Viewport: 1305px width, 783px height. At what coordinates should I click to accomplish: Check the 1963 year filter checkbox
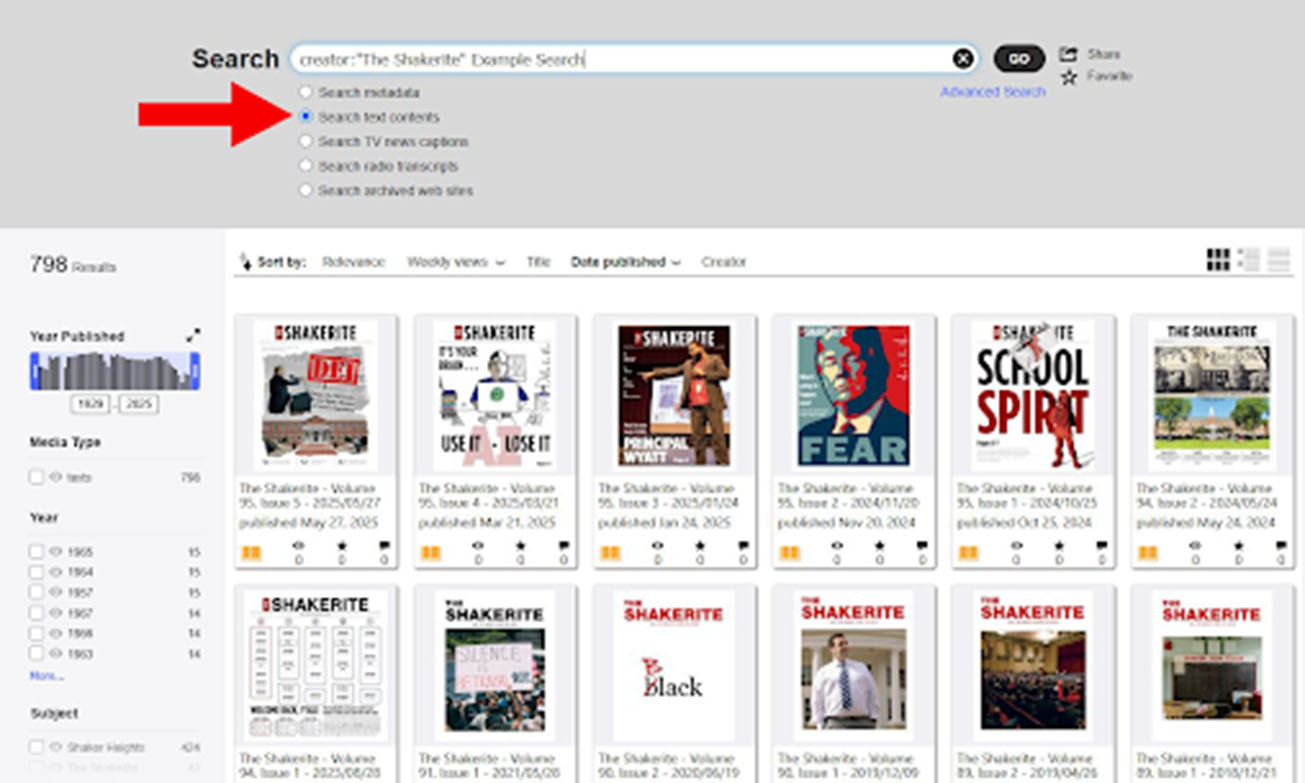pos(36,654)
